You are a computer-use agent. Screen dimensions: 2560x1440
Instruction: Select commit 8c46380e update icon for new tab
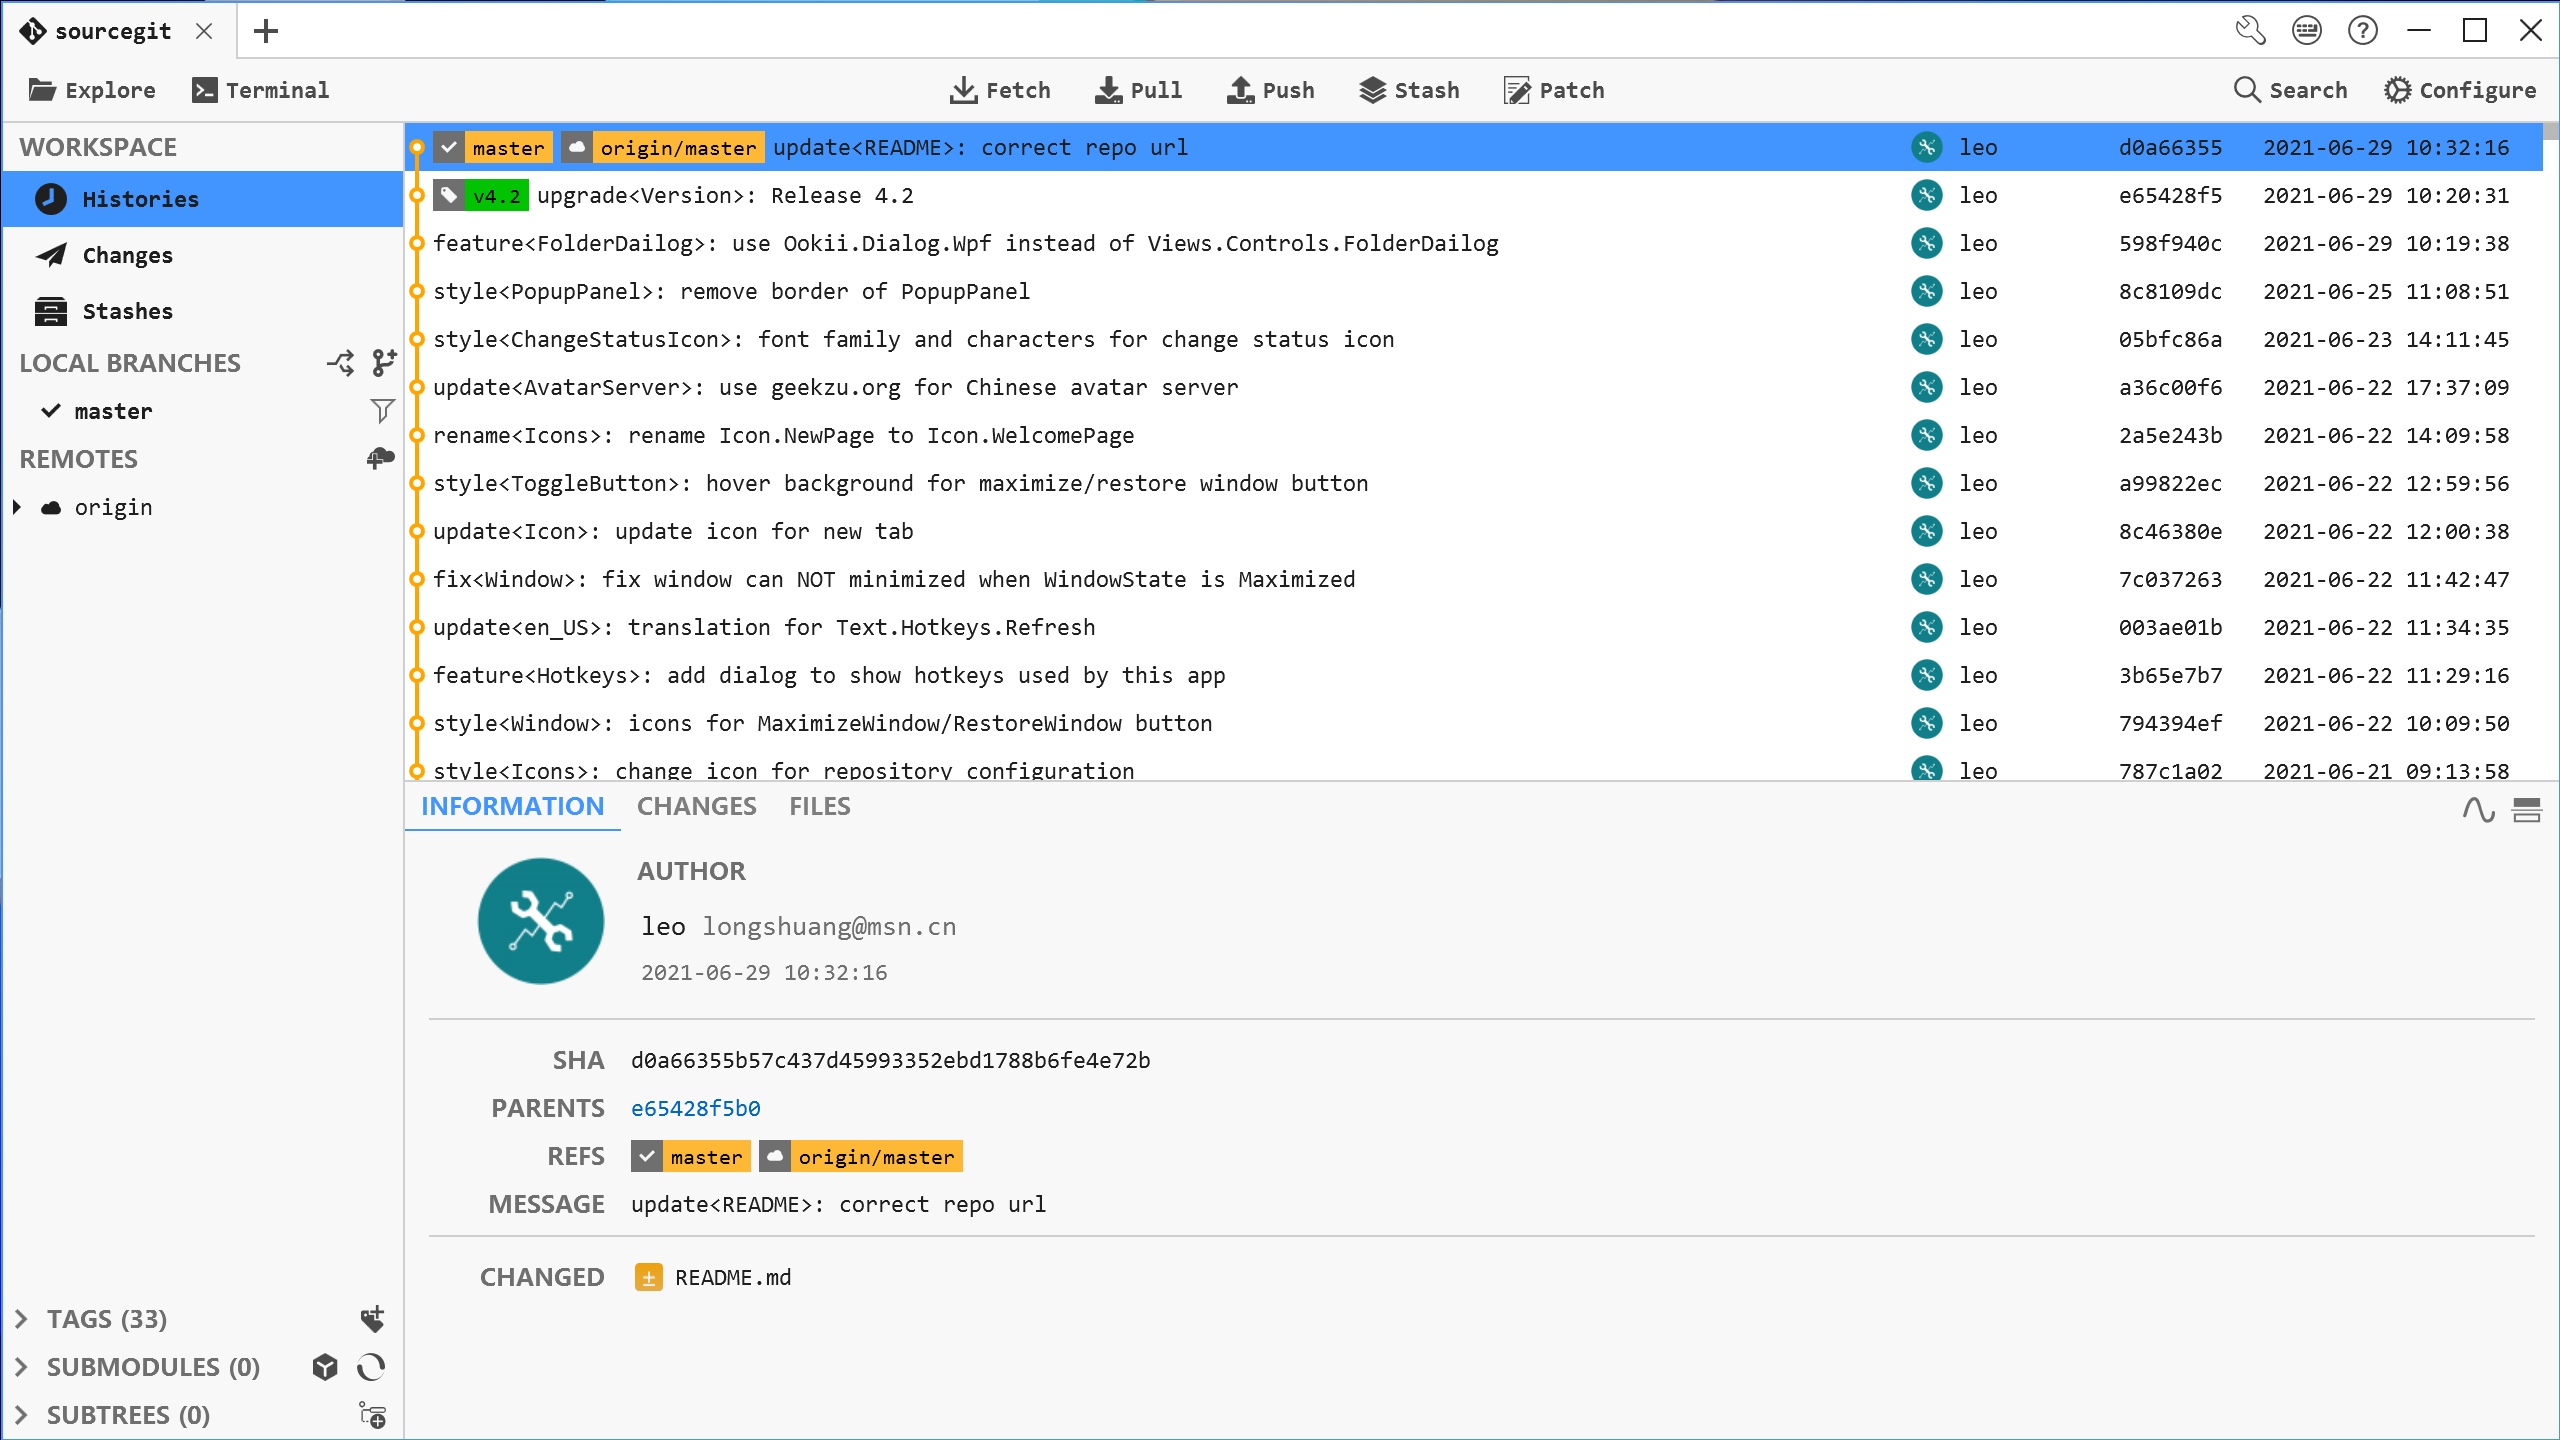[1474, 531]
